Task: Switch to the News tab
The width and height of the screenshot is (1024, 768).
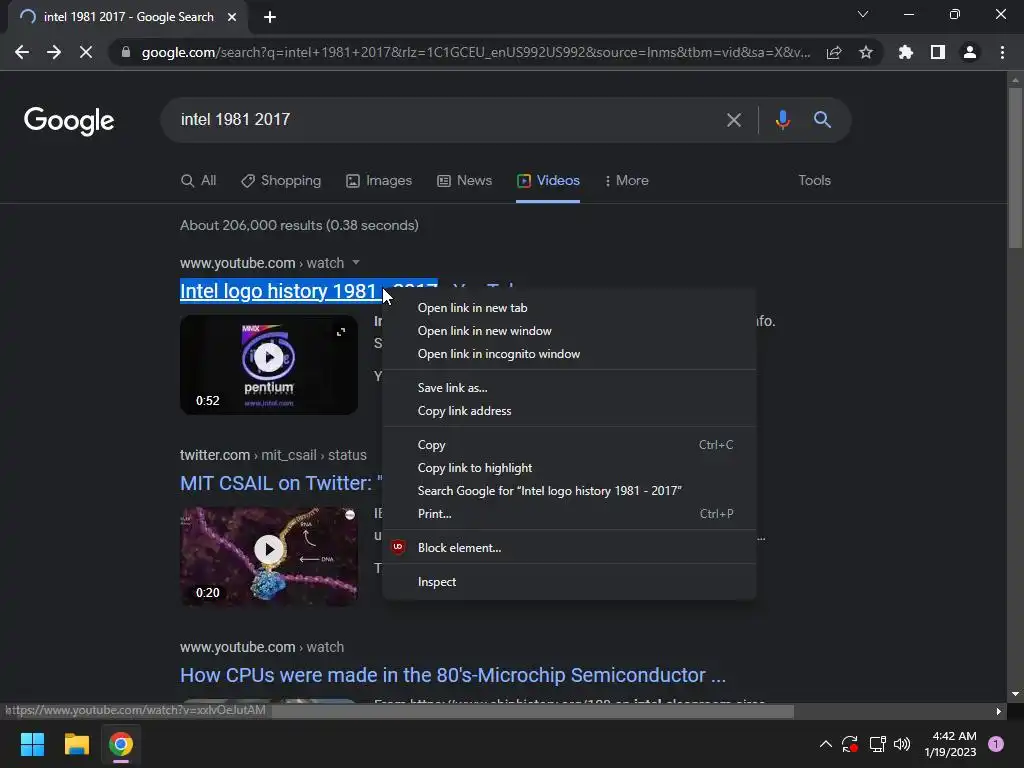Action: (464, 181)
